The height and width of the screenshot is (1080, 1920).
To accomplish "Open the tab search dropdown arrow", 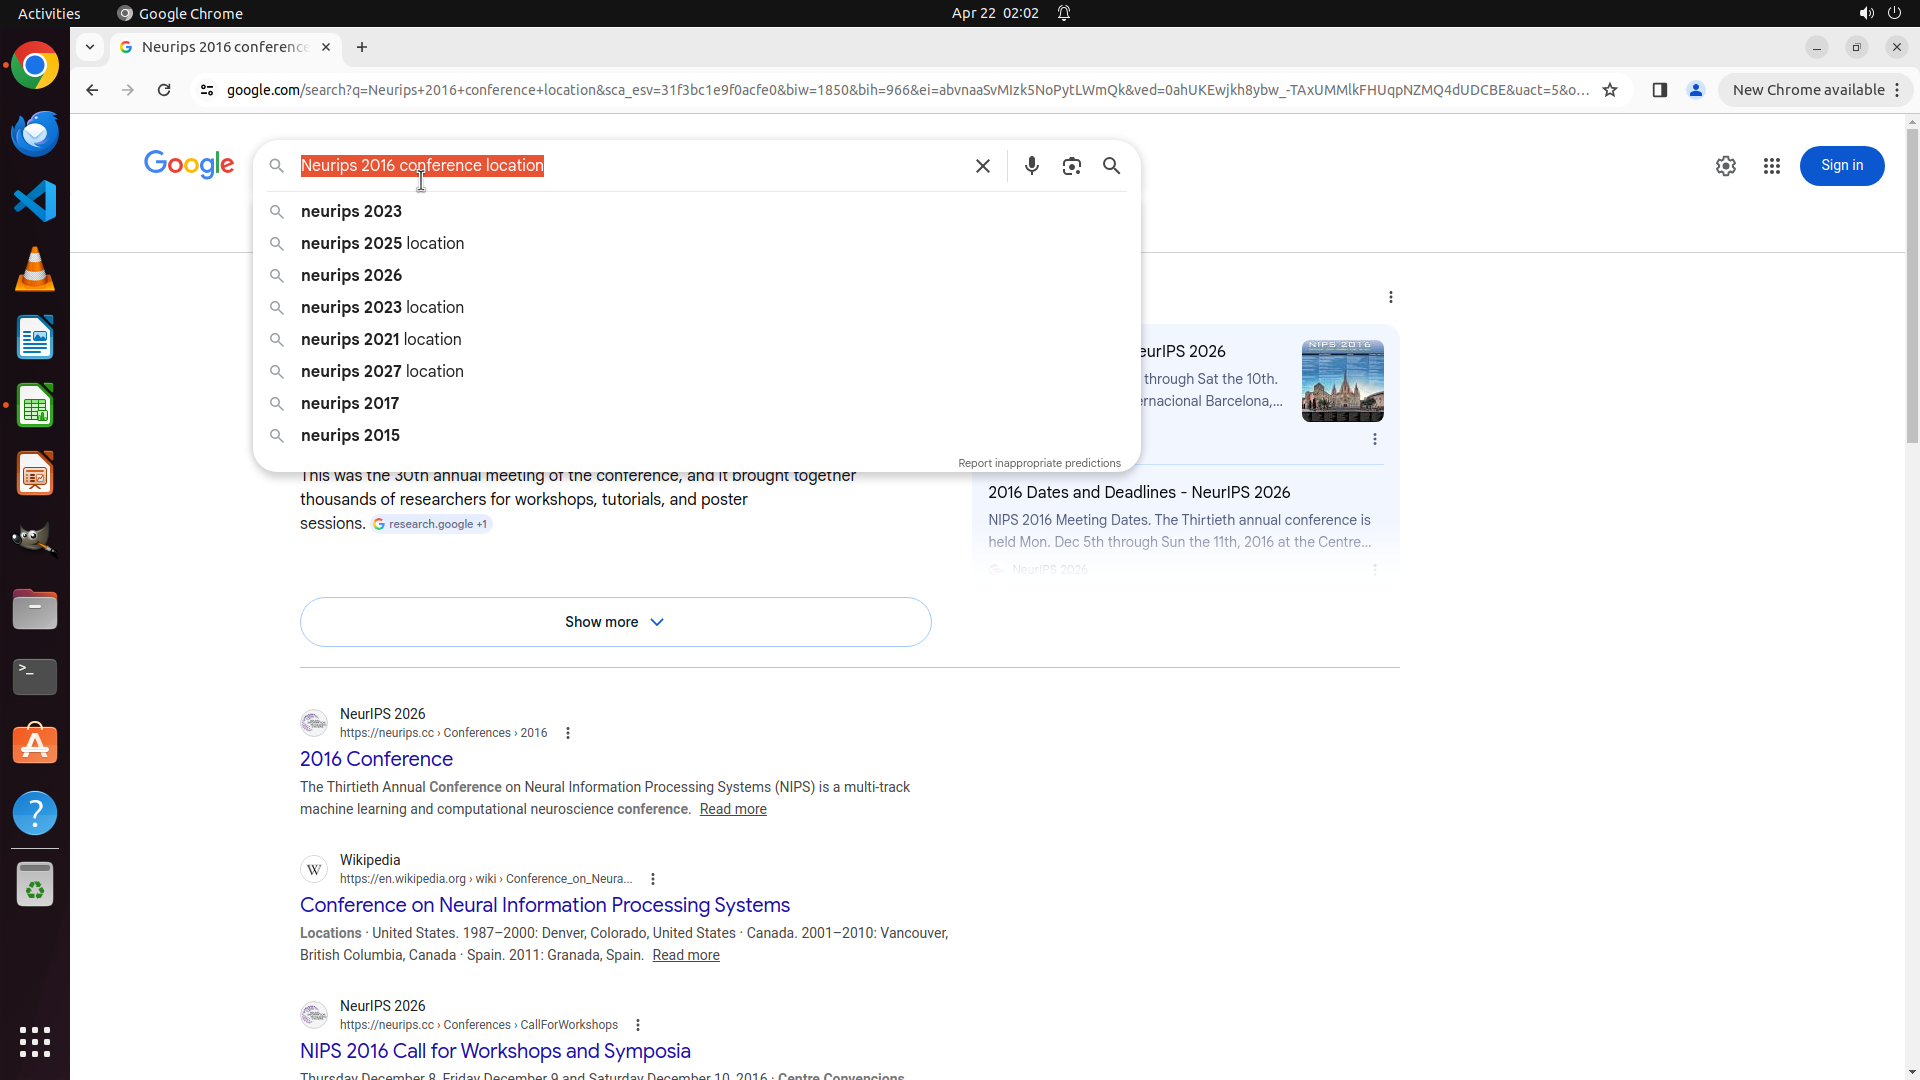I will pos(90,47).
